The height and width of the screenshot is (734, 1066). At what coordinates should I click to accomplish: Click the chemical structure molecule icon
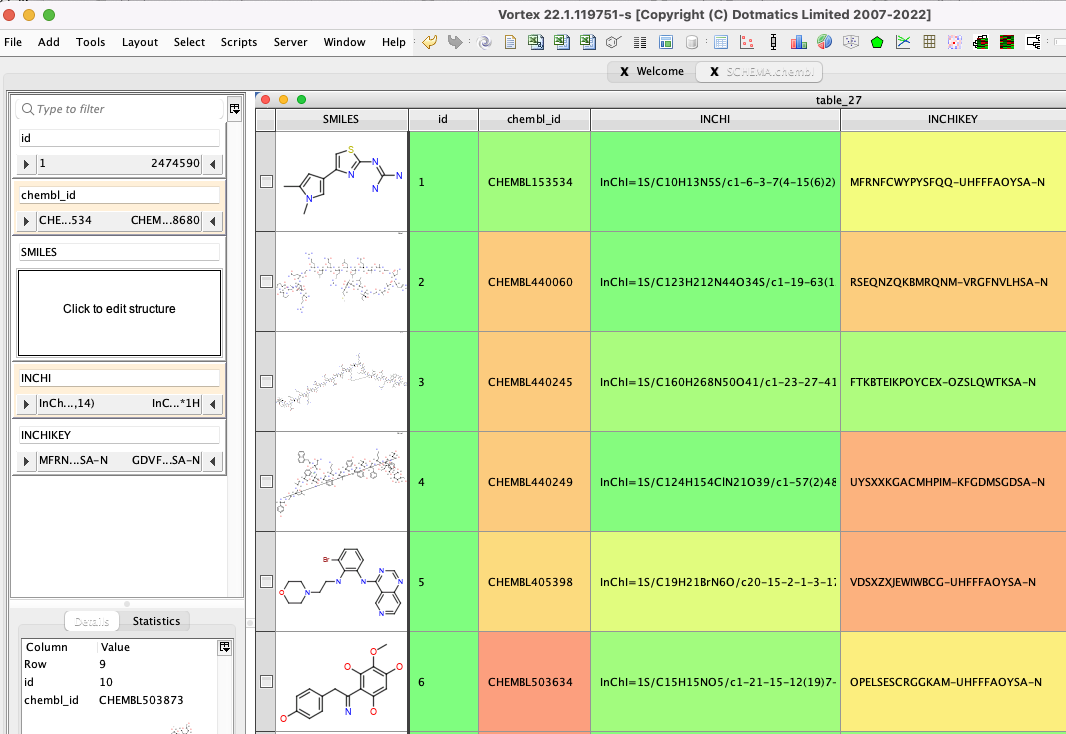pyautogui.click(x=613, y=42)
